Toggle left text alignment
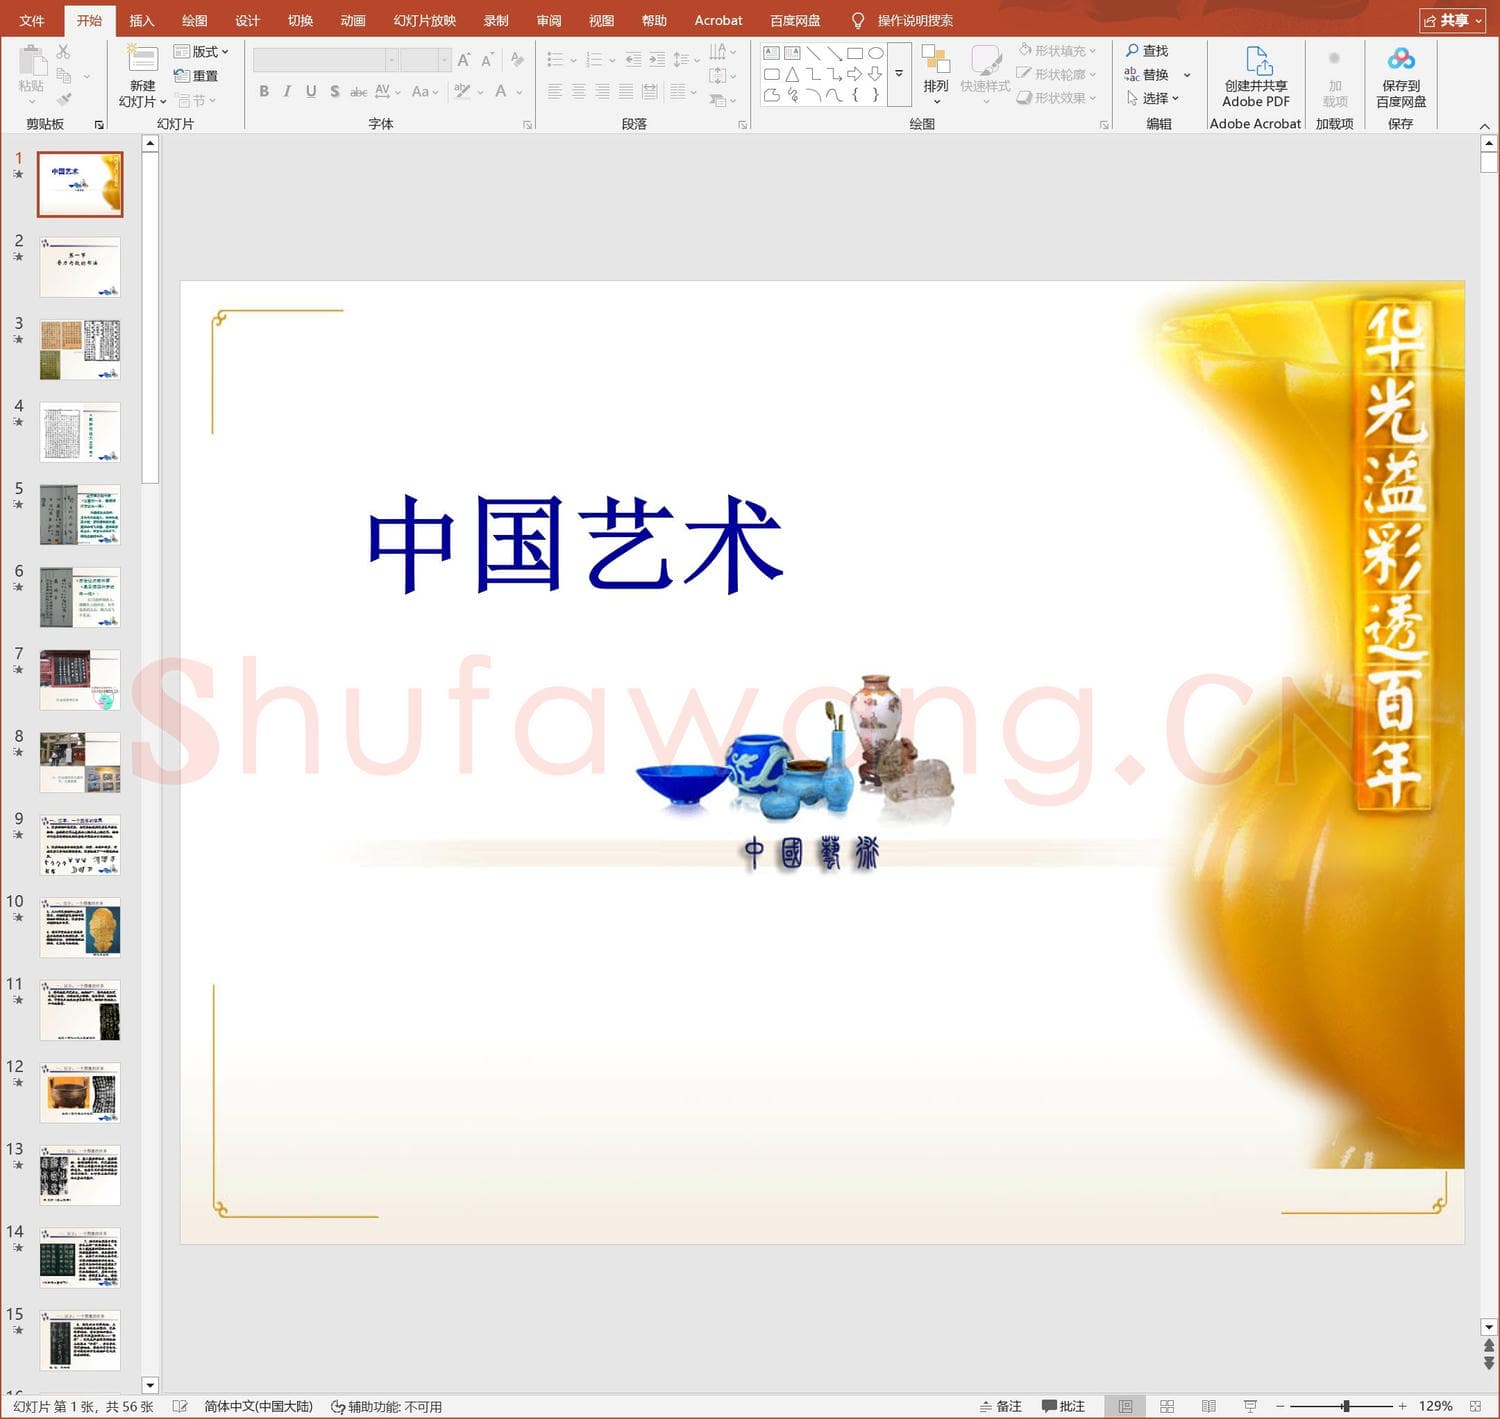Image resolution: width=1500 pixels, height=1419 pixels. click(555, 91)
